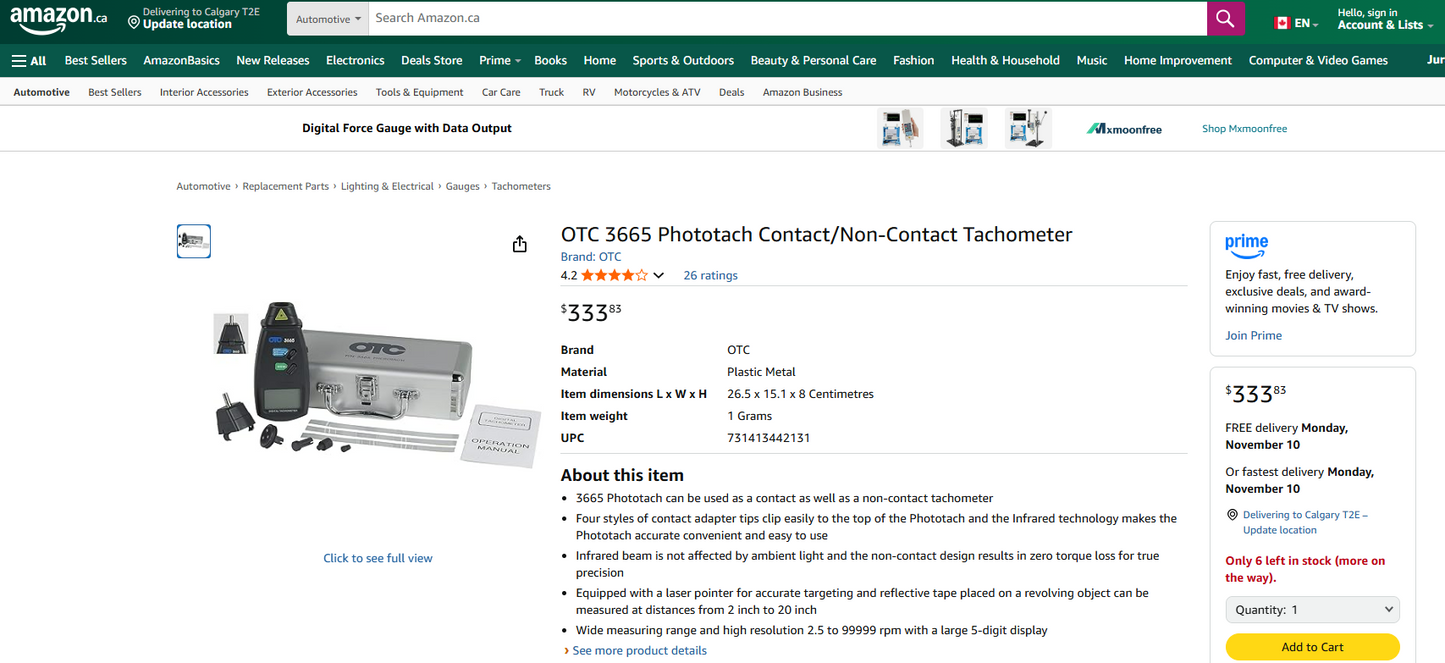Open the All hamburger menu
Screen dimensions: 1445x663
pos(27,60)
